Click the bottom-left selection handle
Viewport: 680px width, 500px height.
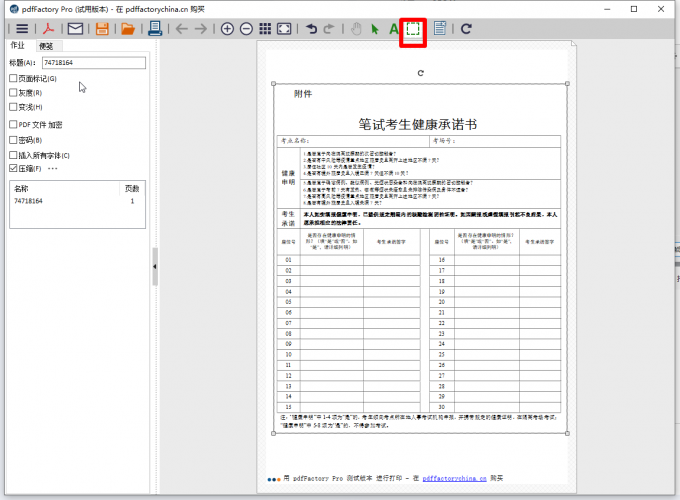click(x=273, y=433)
